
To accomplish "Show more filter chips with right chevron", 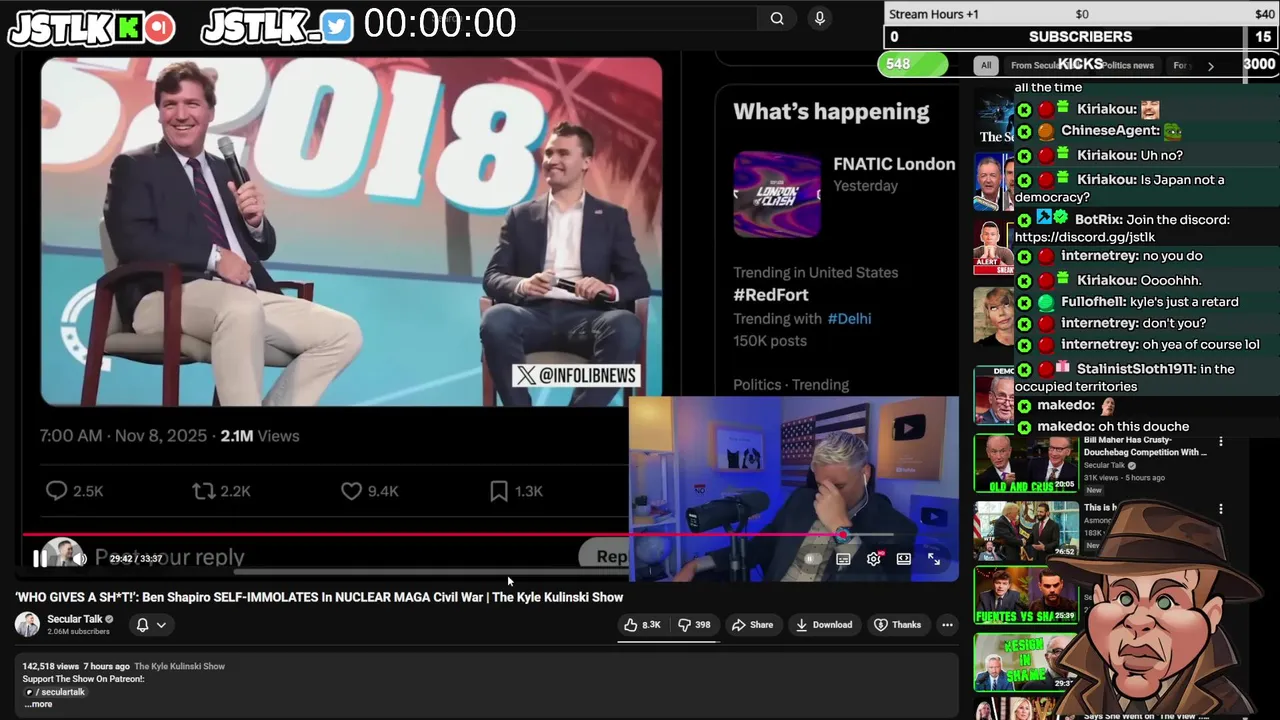I will click(1210, 66).
